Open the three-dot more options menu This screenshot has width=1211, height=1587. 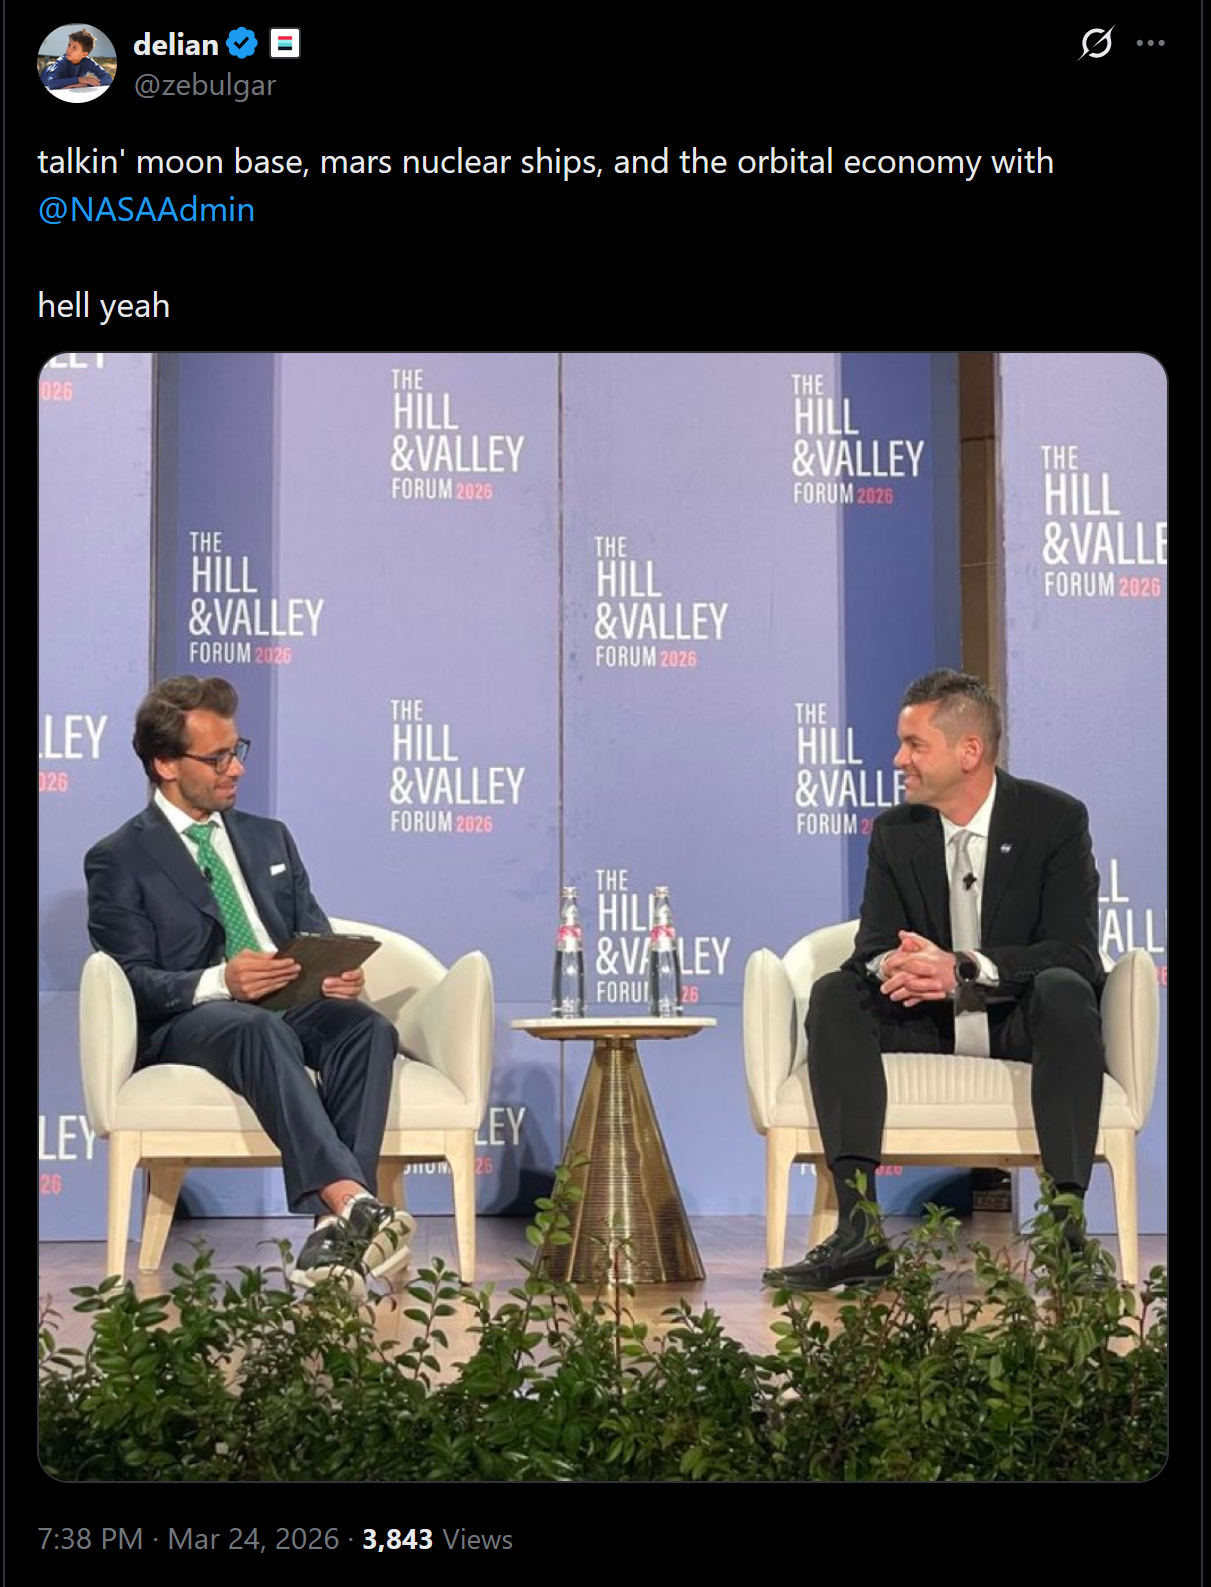[x=1150, y=43]
